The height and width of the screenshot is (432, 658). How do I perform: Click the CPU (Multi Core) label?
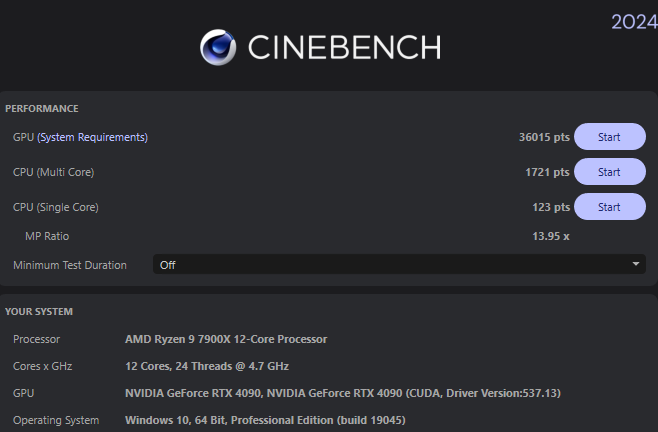[54, 172]
